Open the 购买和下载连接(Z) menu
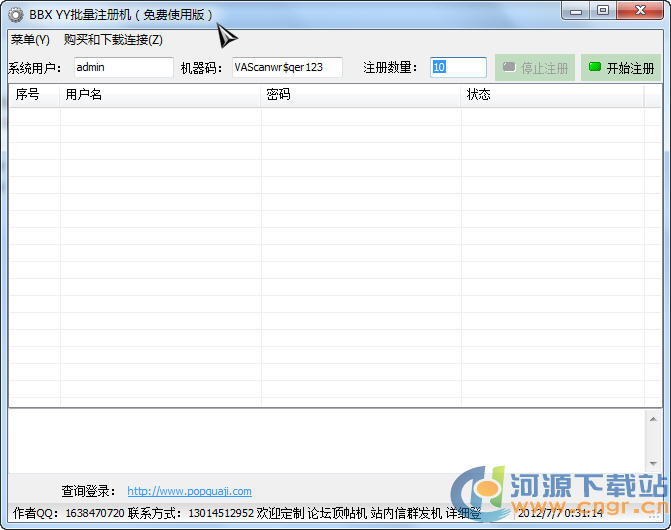 point(113,40)
